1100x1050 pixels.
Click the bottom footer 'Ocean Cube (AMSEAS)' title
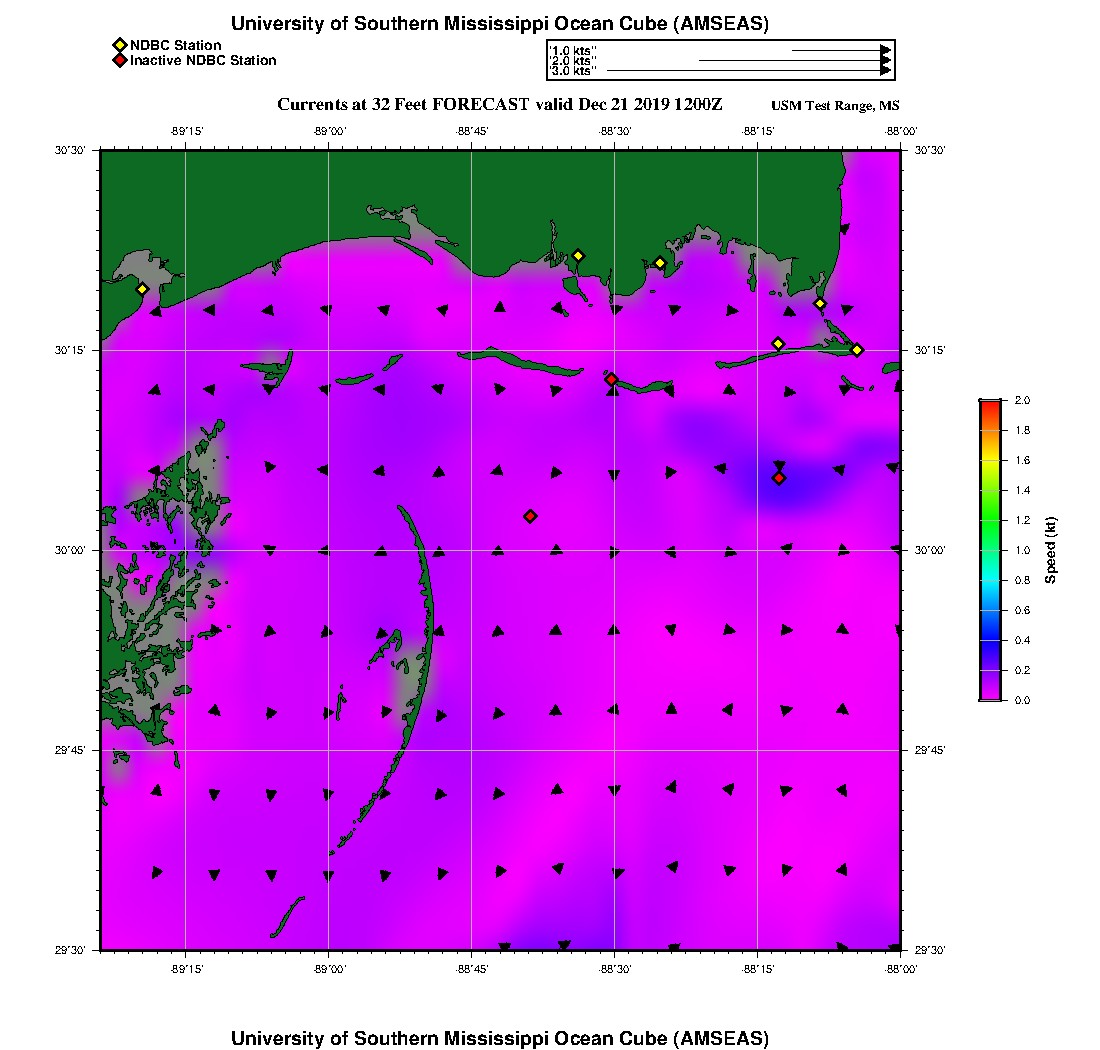(500, 1038)
